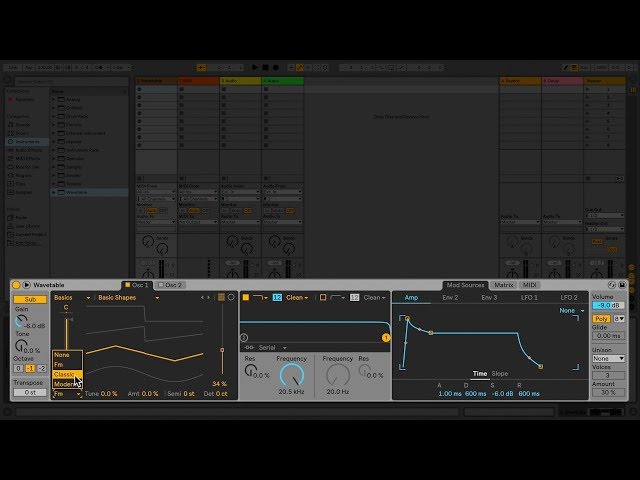Open the Matrix tab

(504, 285)
